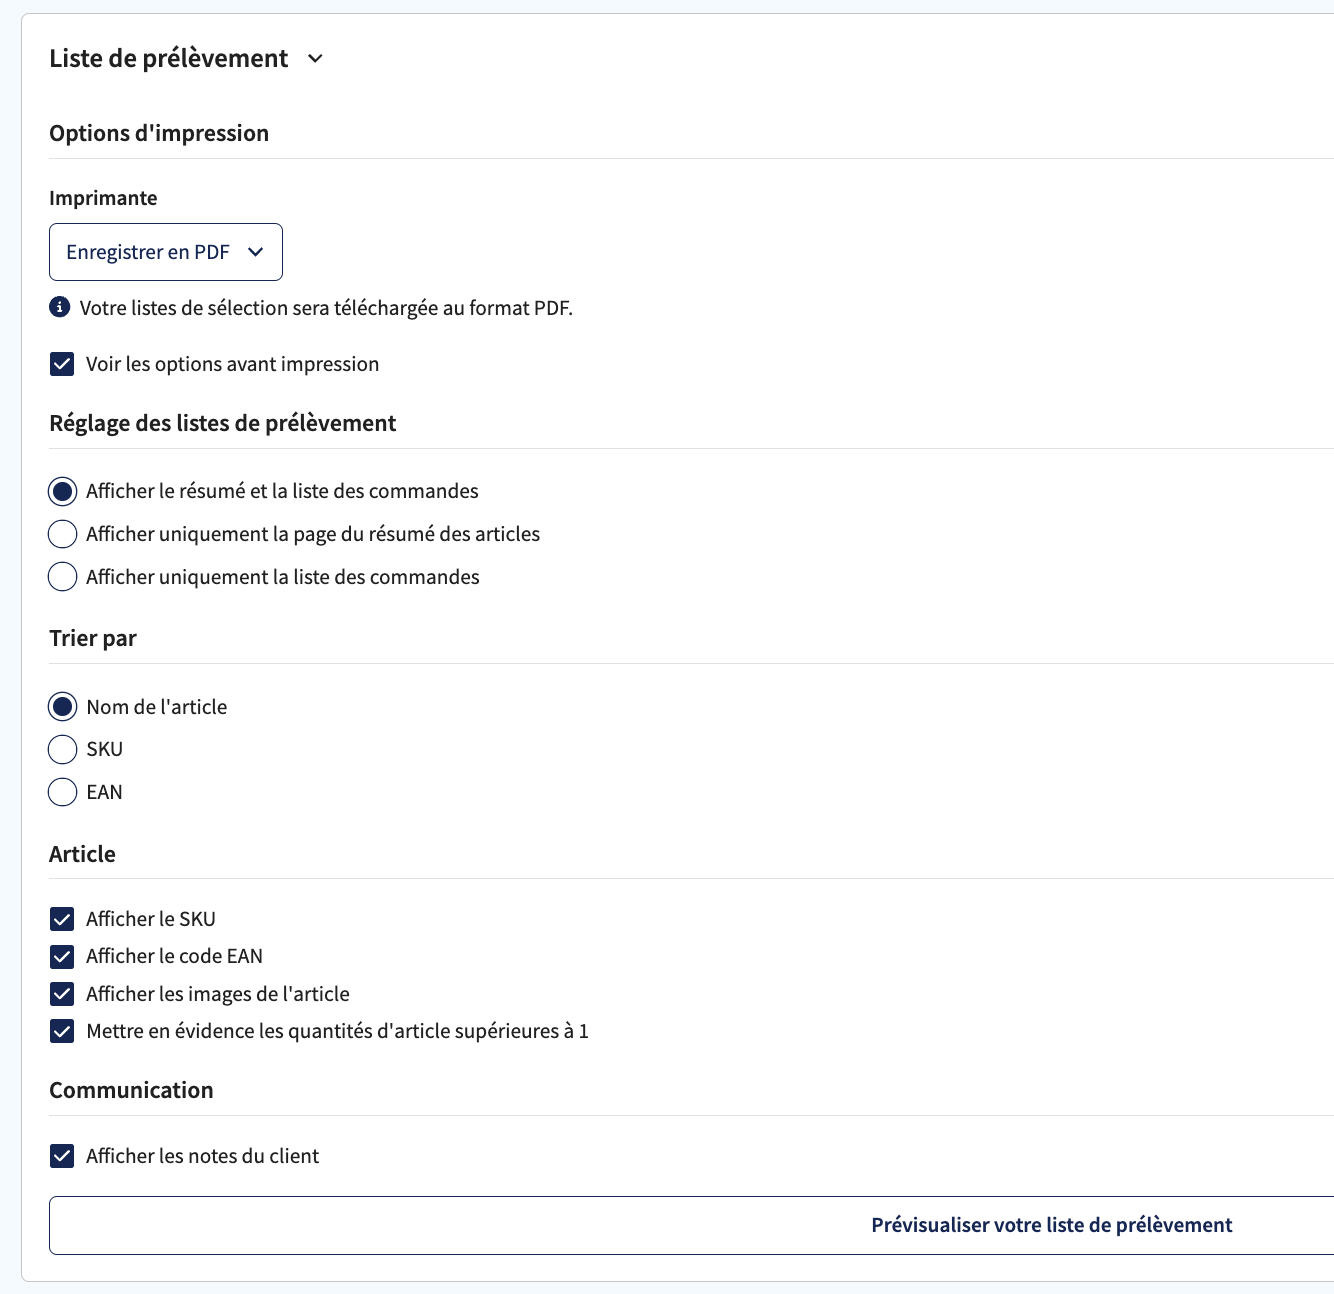This screenshot has width=1334, height=1294.
Task: Sort by Nom de l'article
Action: coord(62,707)
